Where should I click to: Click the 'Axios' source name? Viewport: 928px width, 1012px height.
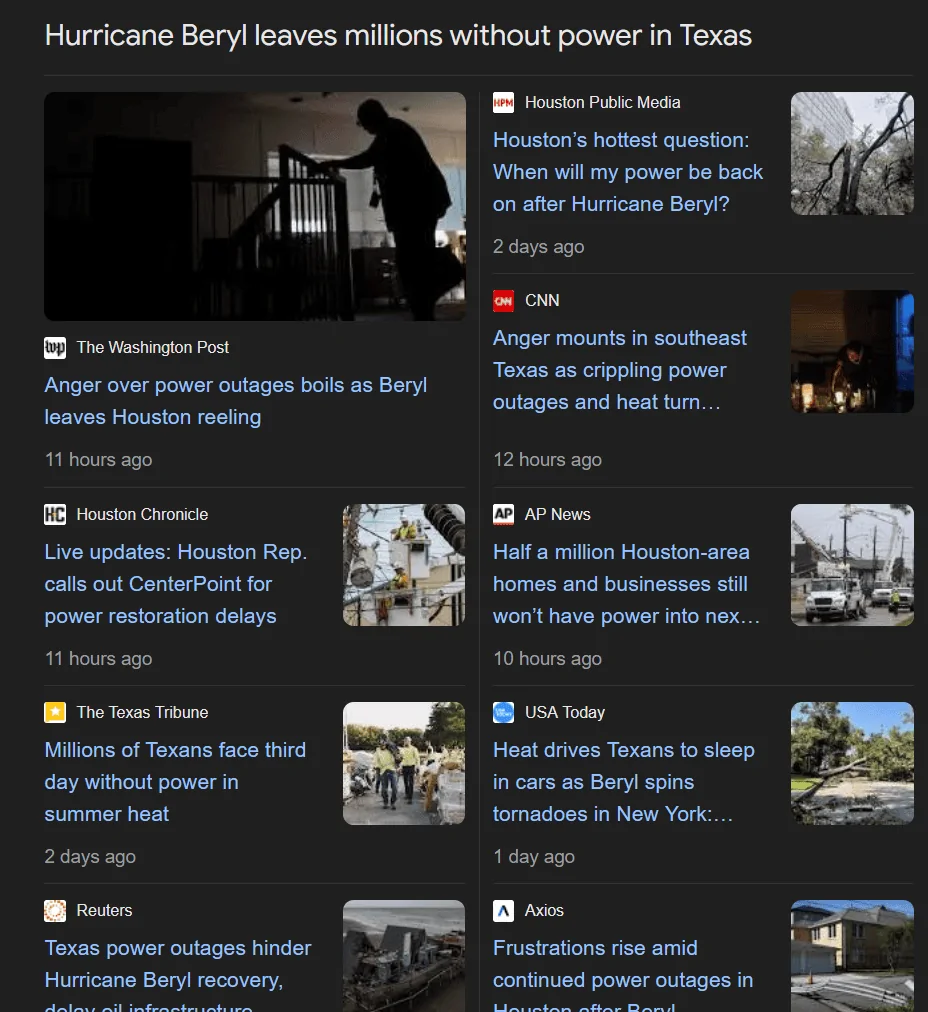point(544,911)
